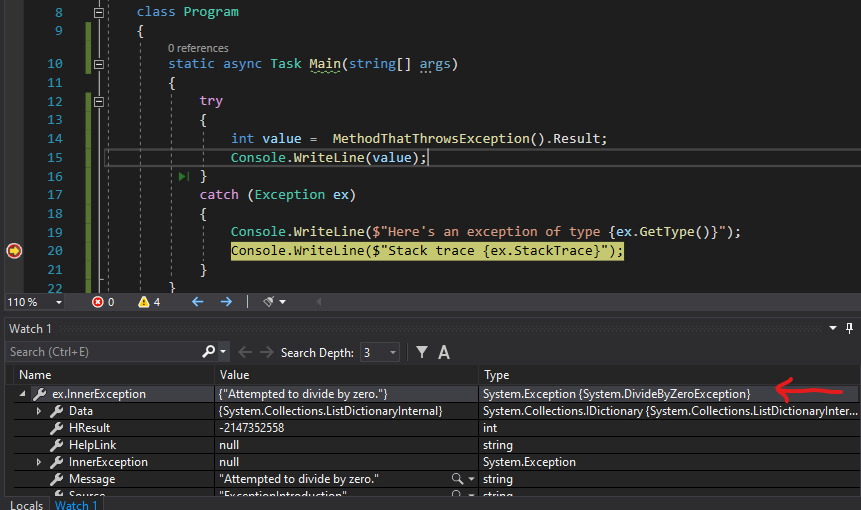Screen dimensions: 861x510
Task: Toggle the match case A icon
Action: click(x=444, y=352)
